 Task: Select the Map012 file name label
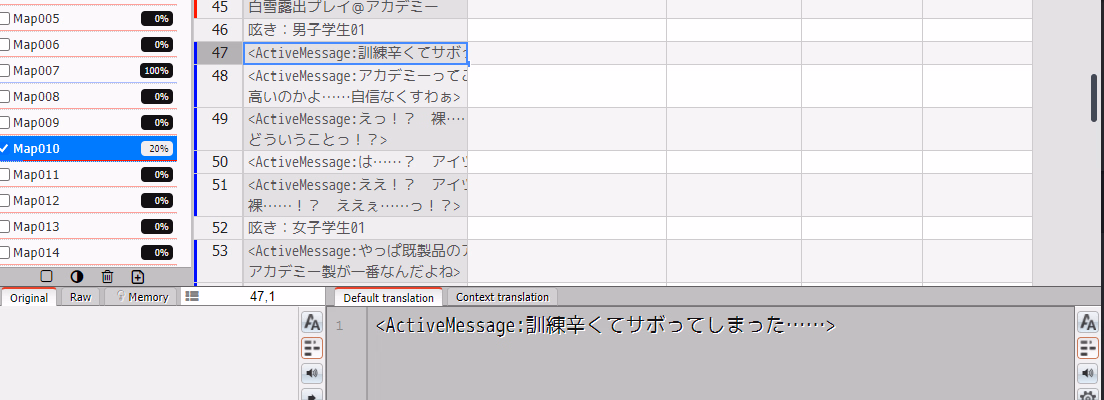(36, 201)
